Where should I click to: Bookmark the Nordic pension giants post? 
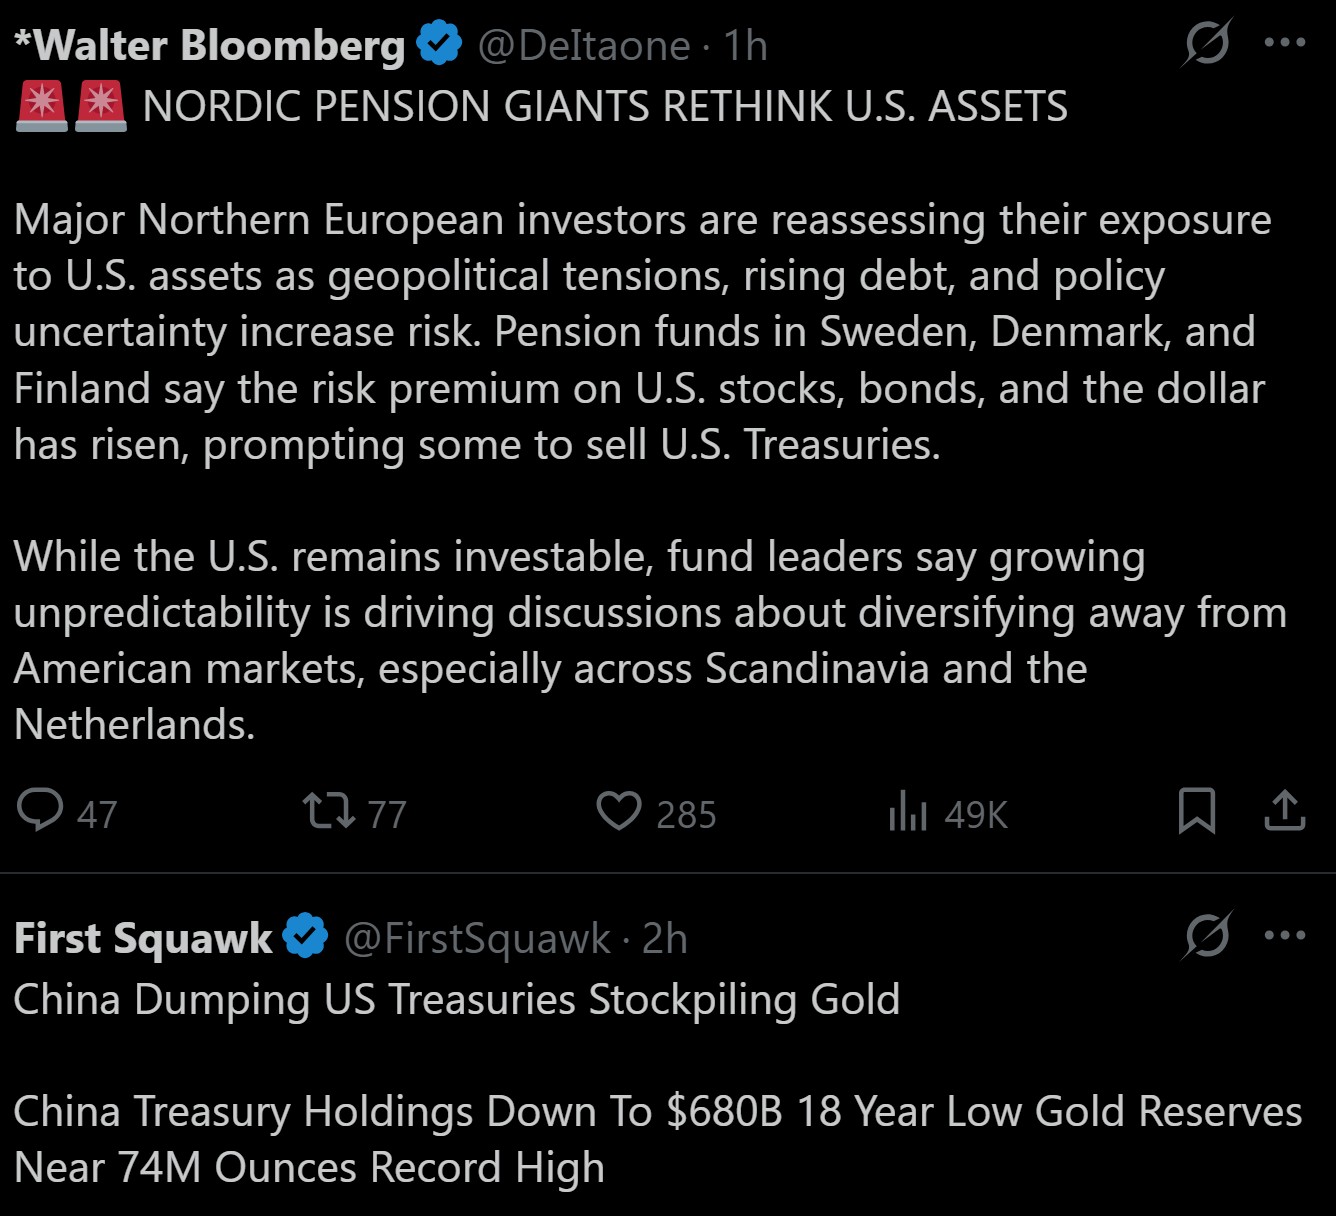pos(1196,811)
